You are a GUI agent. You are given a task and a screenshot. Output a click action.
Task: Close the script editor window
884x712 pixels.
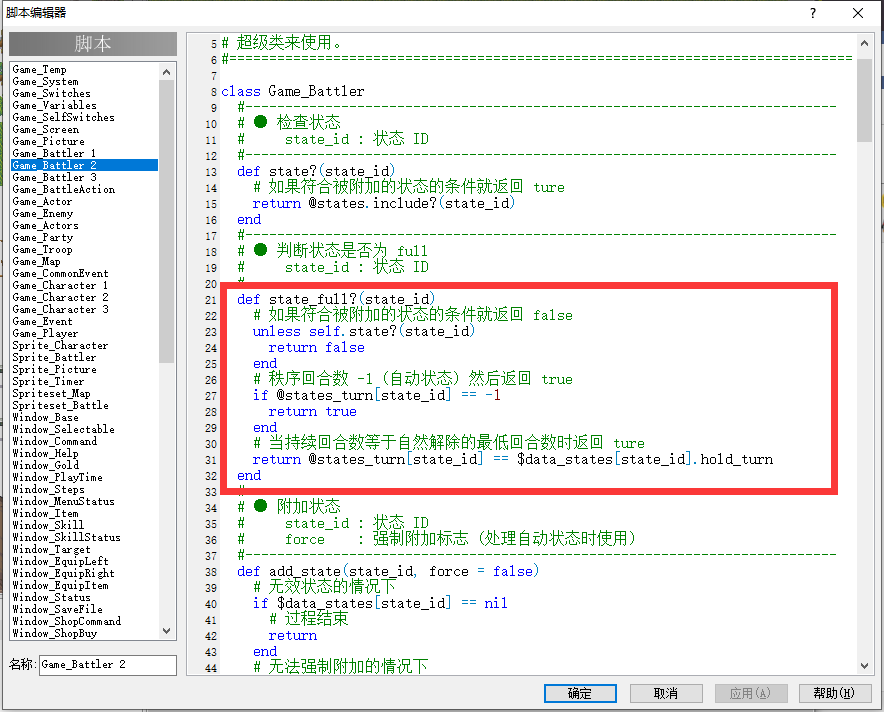click(x=858, y=13)
